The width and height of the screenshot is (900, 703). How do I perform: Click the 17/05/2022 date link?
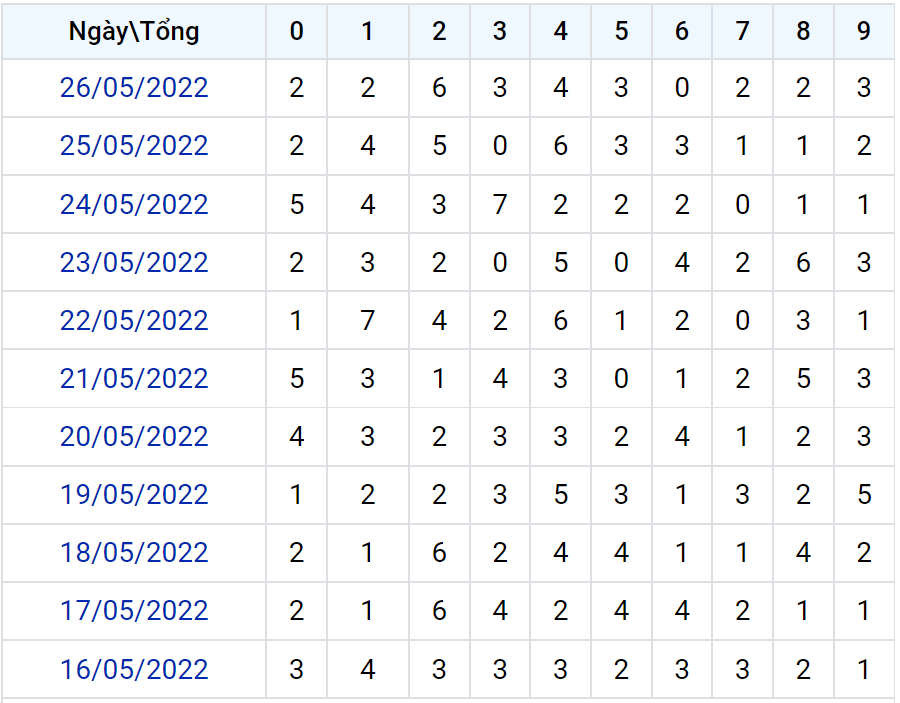click(x=134, y=611)
